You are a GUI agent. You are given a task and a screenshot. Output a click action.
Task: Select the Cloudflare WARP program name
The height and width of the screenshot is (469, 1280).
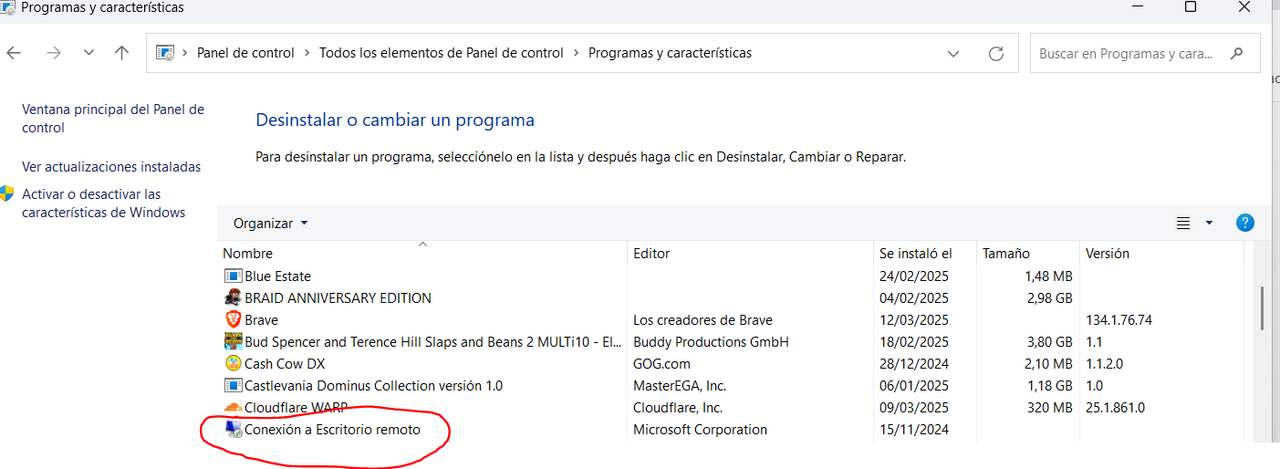tap(298, 408)
